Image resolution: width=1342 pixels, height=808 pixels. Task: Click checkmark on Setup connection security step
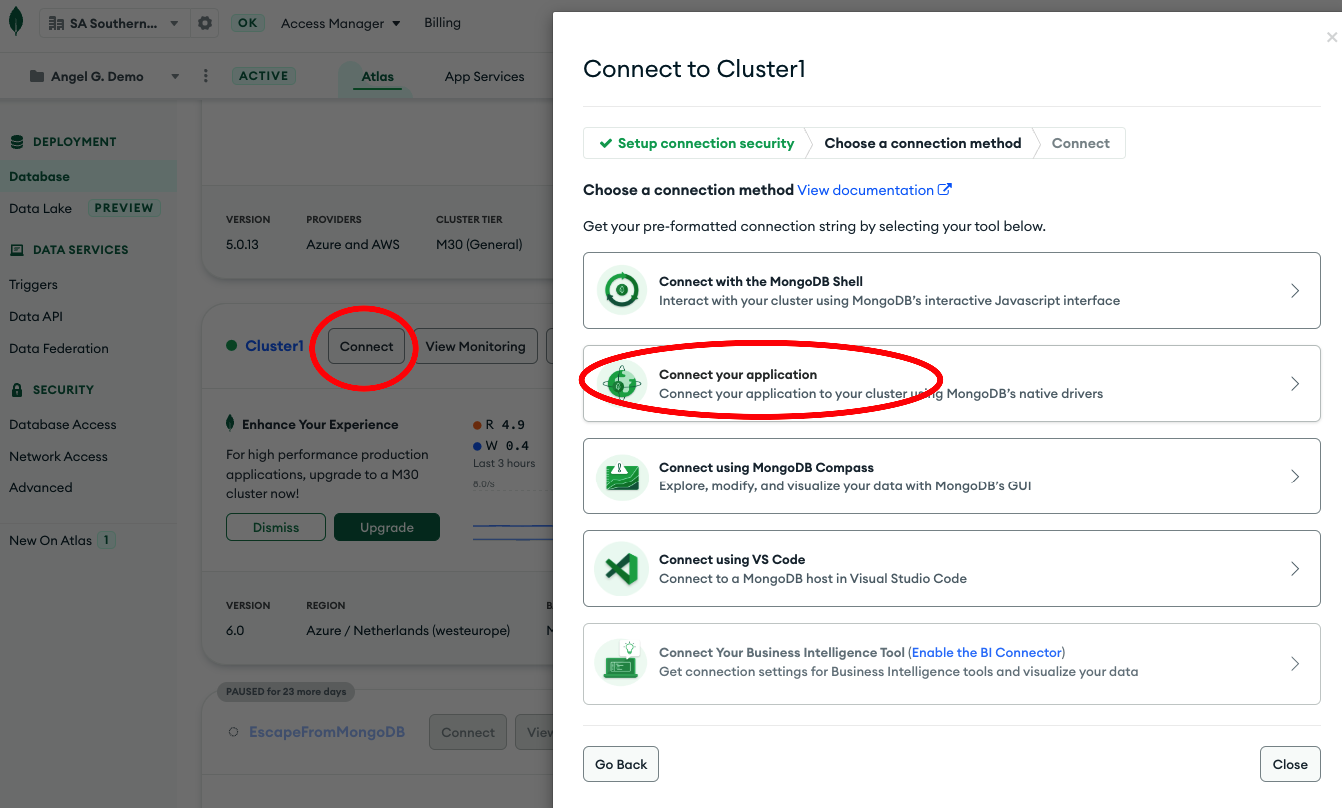tap(605, 143)
